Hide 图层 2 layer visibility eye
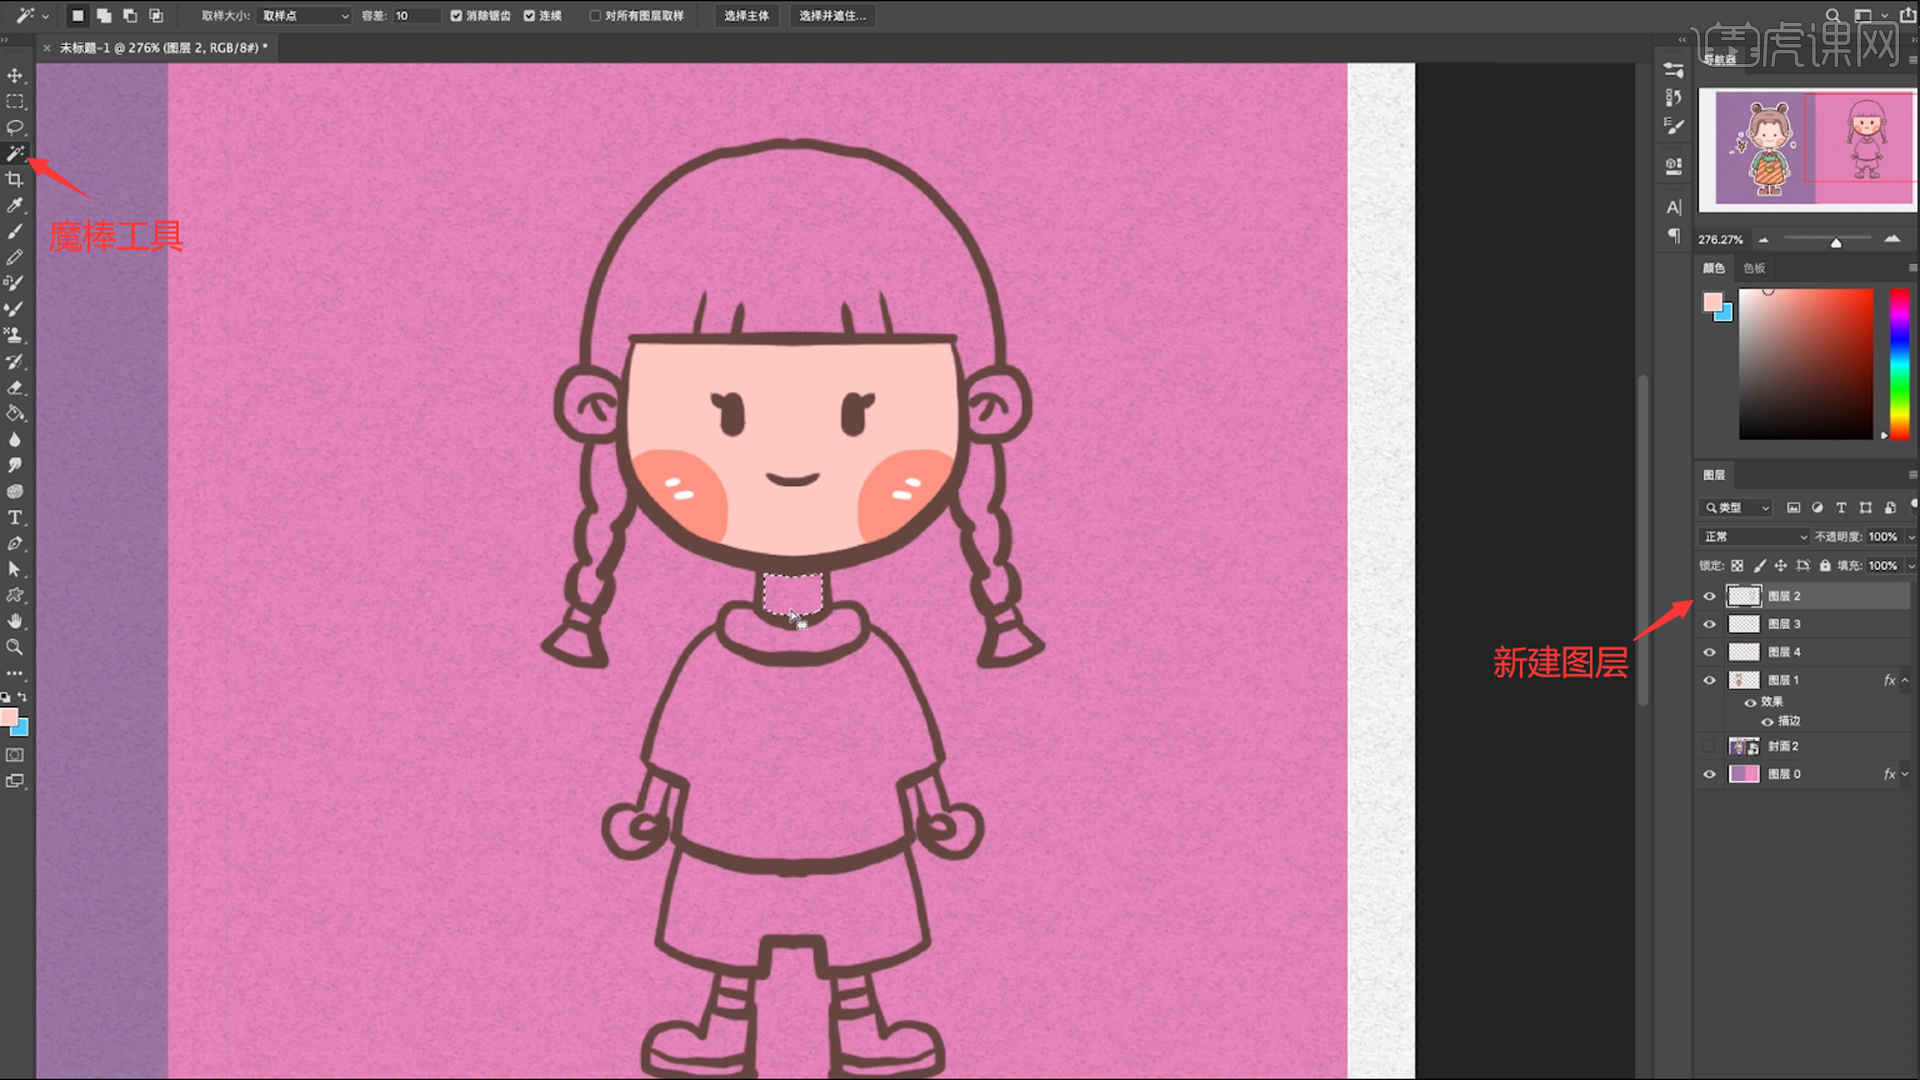The image size is (1920, 1080). click(1709, 596)
